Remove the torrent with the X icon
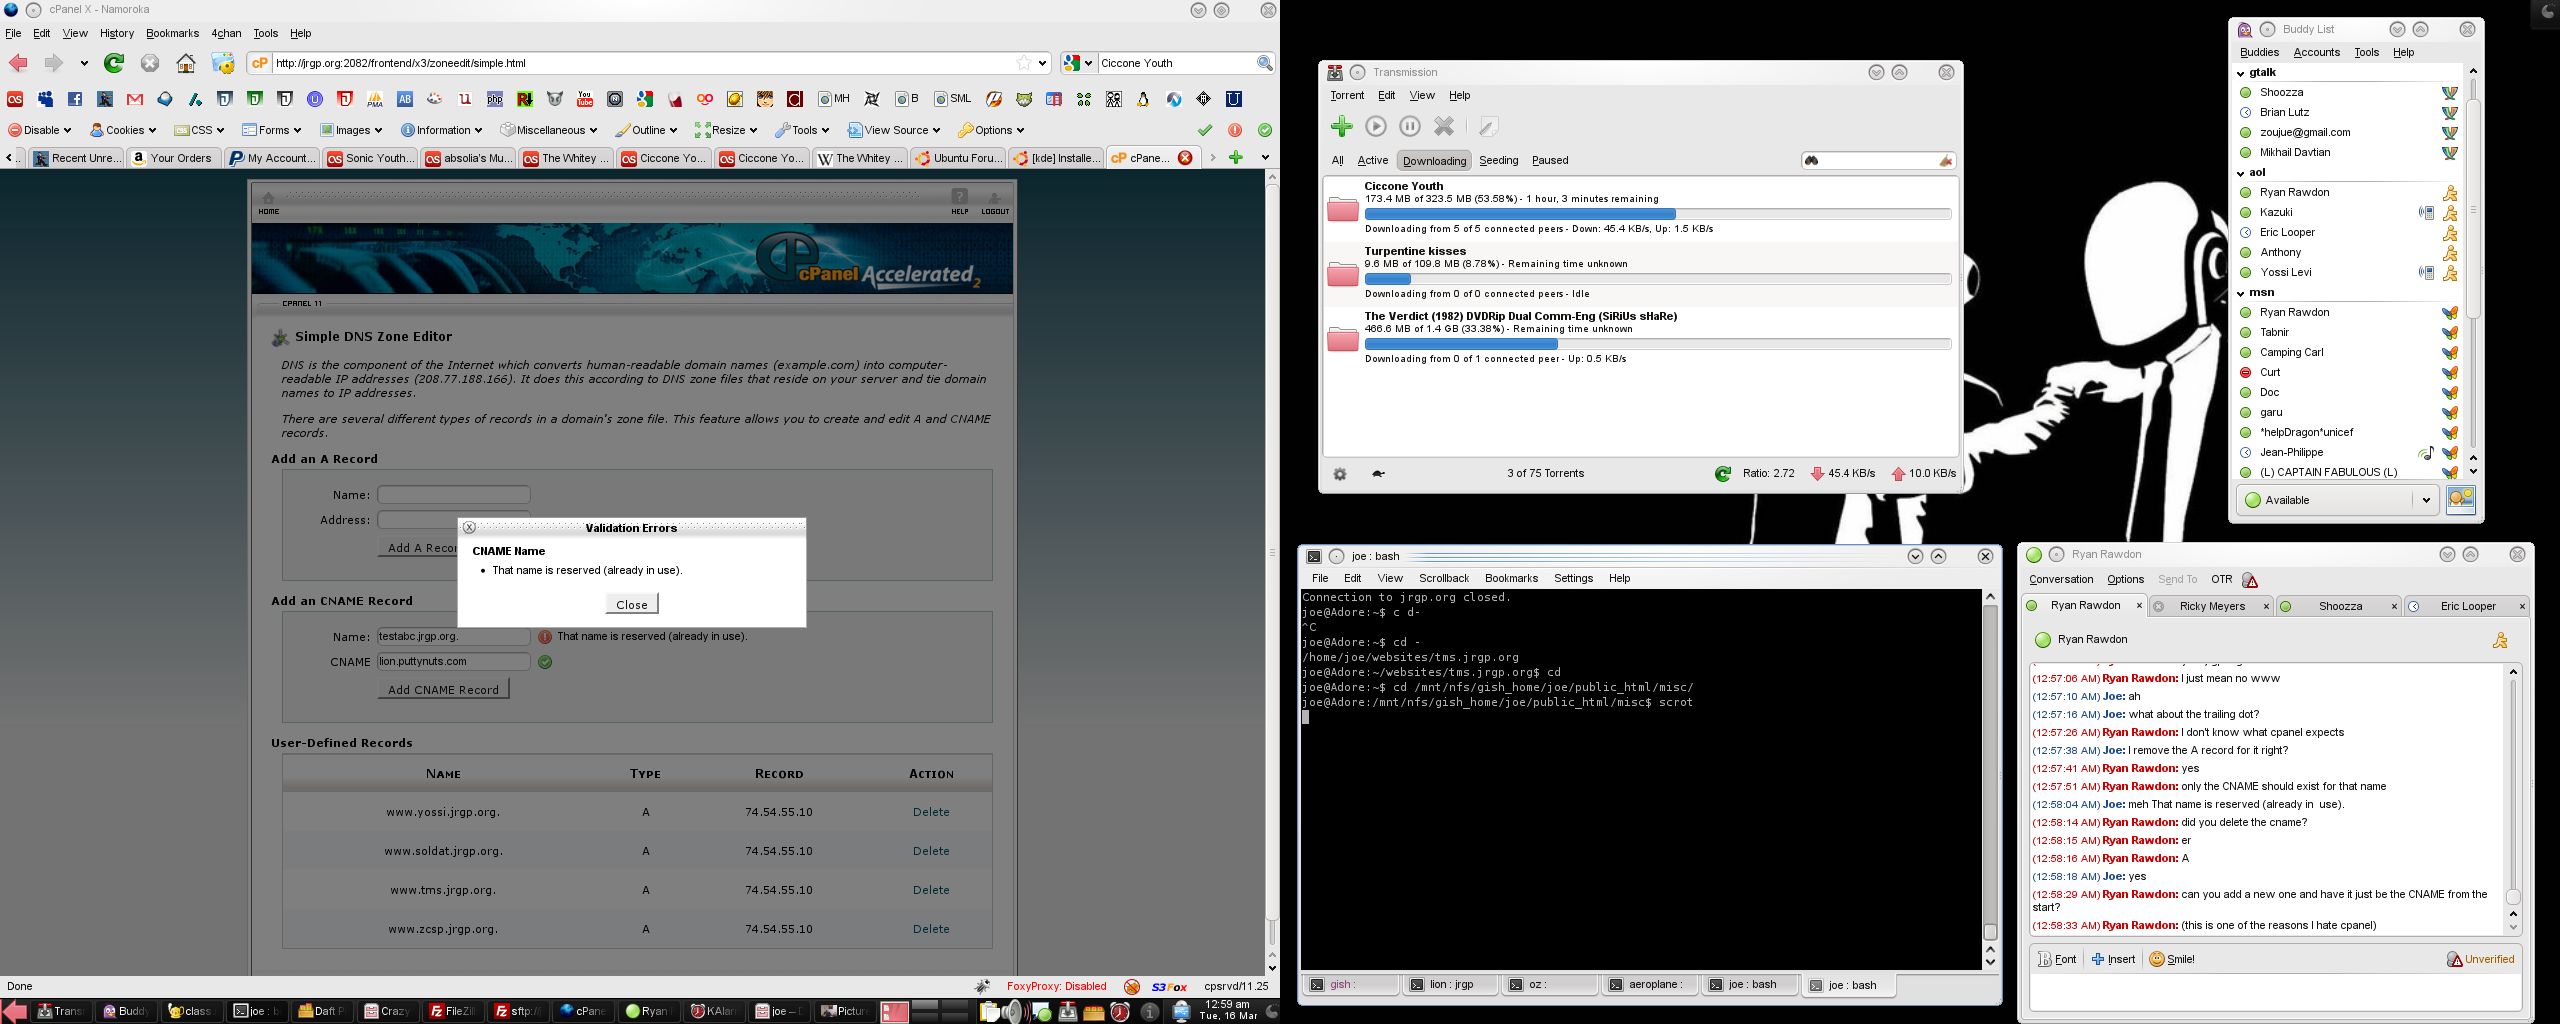This screenshot has width=2560, height=1024. 1444,126
